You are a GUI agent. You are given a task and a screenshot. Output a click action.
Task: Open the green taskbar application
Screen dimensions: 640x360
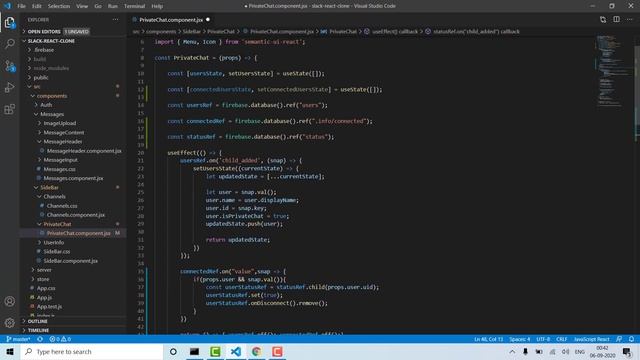coord(215,352)
